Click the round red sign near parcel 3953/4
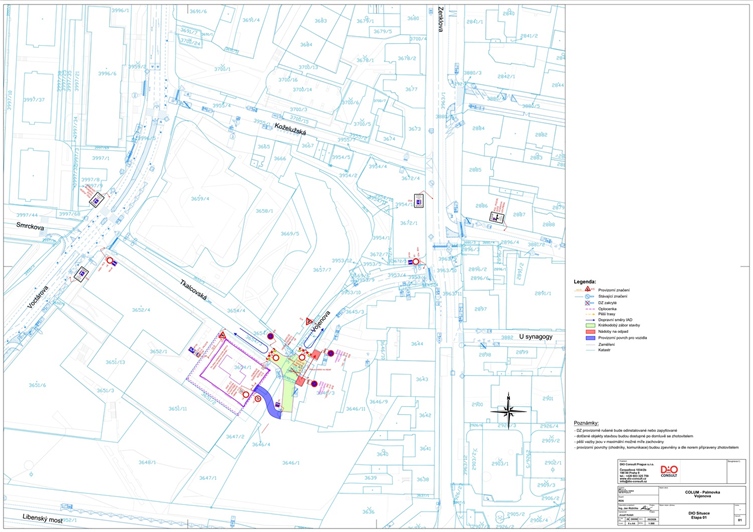 (416, 262)
